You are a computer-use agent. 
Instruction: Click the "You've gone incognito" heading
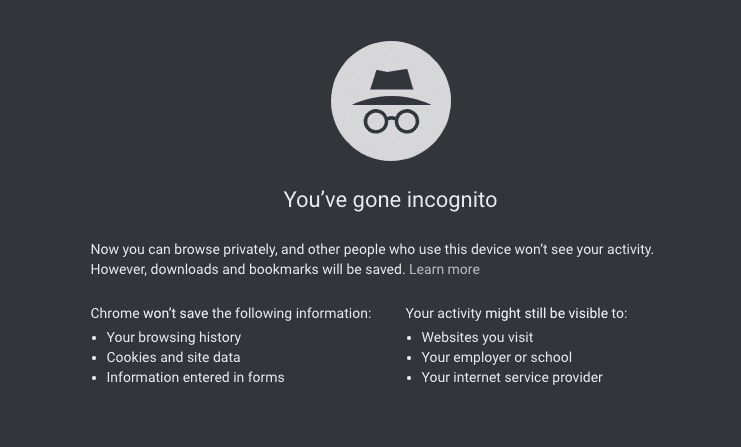pyautogui.click(x=390, y=199)
